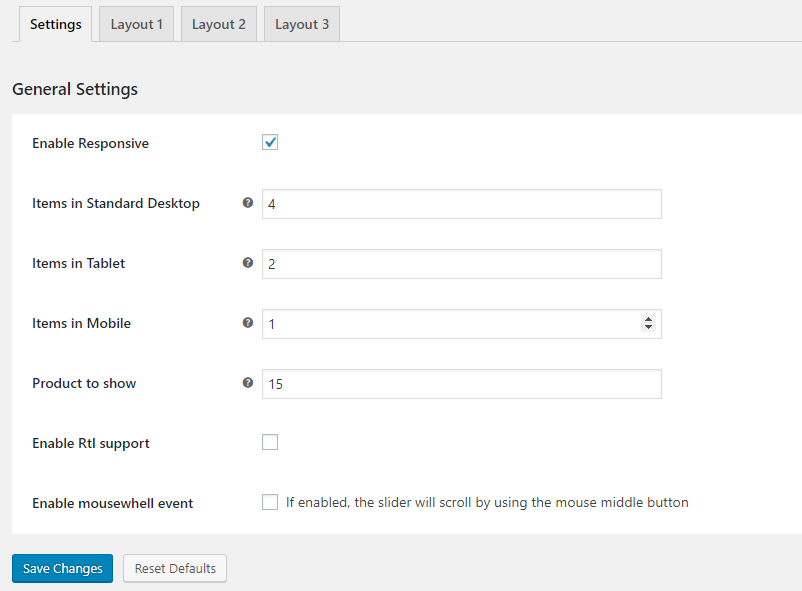This screenshot has width=802, height=591.
Task: Toggle the Enable mousewheel event checkbox
Action: tap(270, 502)
